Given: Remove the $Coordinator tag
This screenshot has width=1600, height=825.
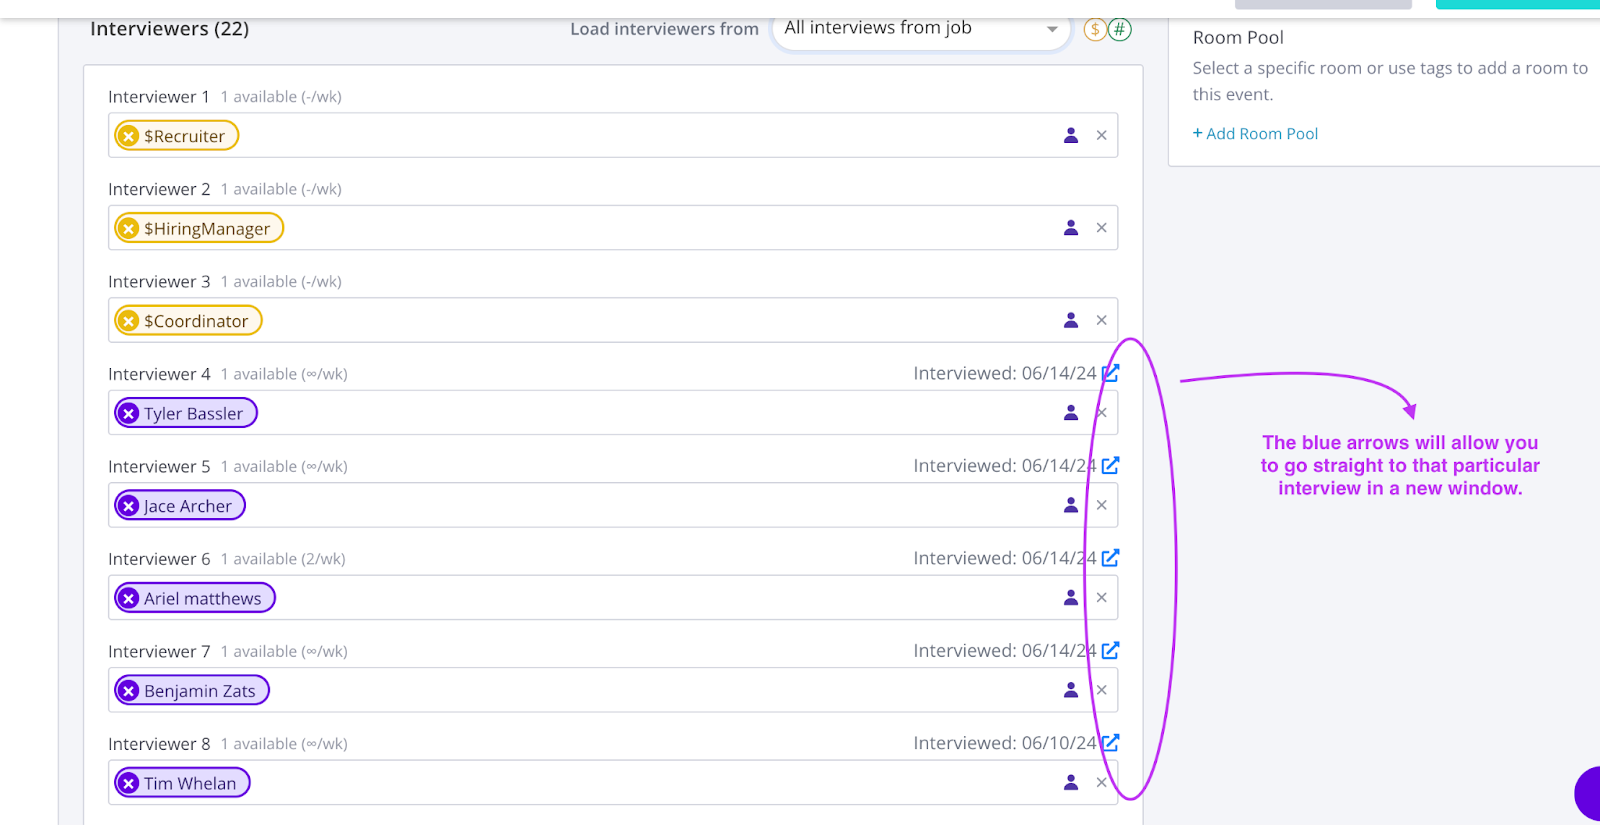Looking at the screenshot, I should (x=129, y=321).
